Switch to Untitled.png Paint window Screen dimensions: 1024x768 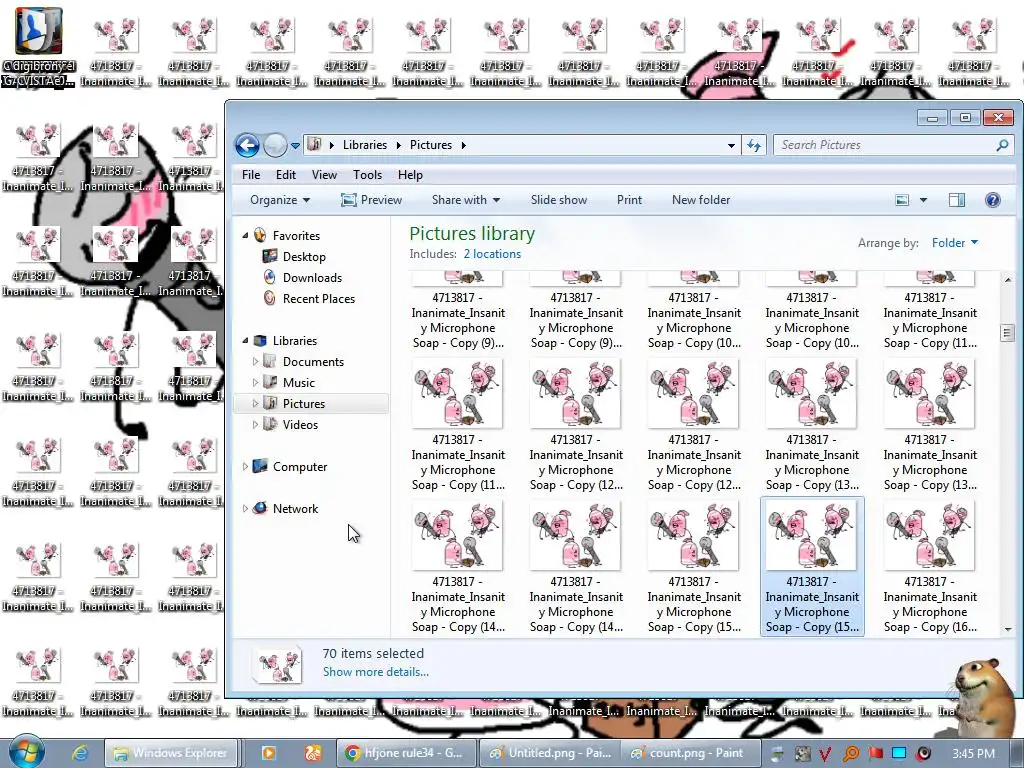(x=550, y=753)
